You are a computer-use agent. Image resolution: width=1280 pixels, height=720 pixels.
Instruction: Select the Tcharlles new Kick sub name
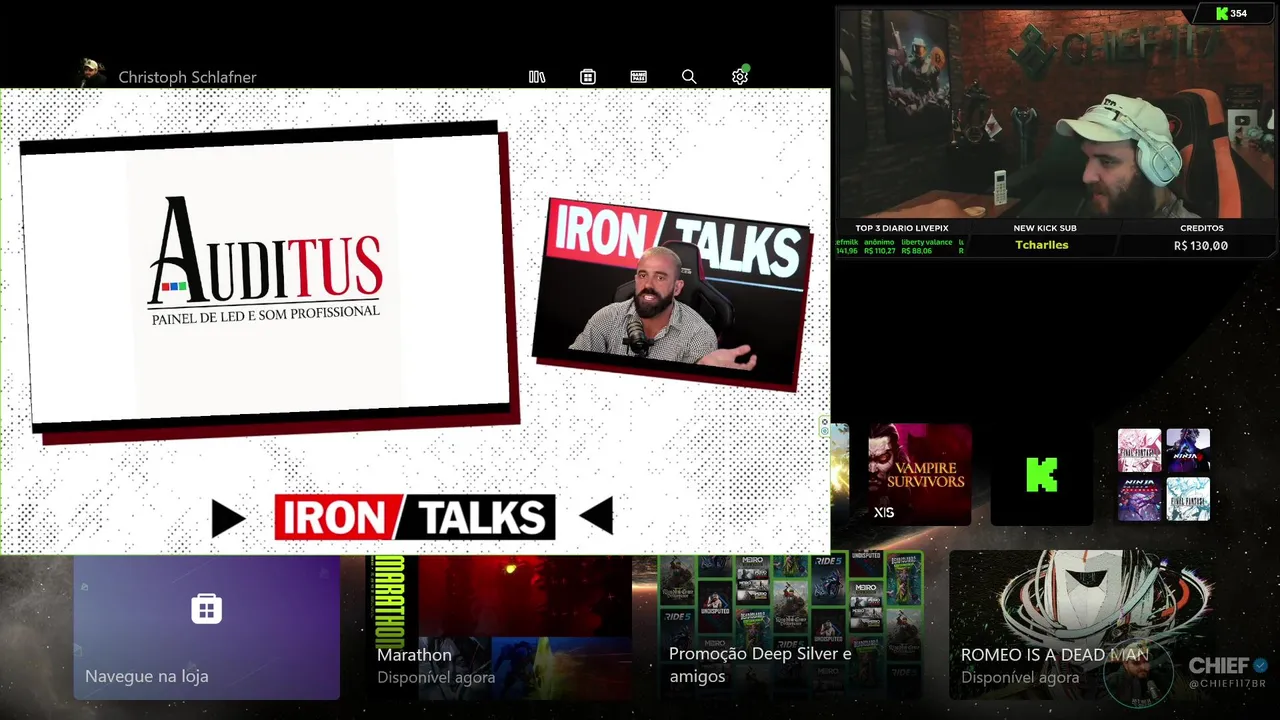[1041, 245]
